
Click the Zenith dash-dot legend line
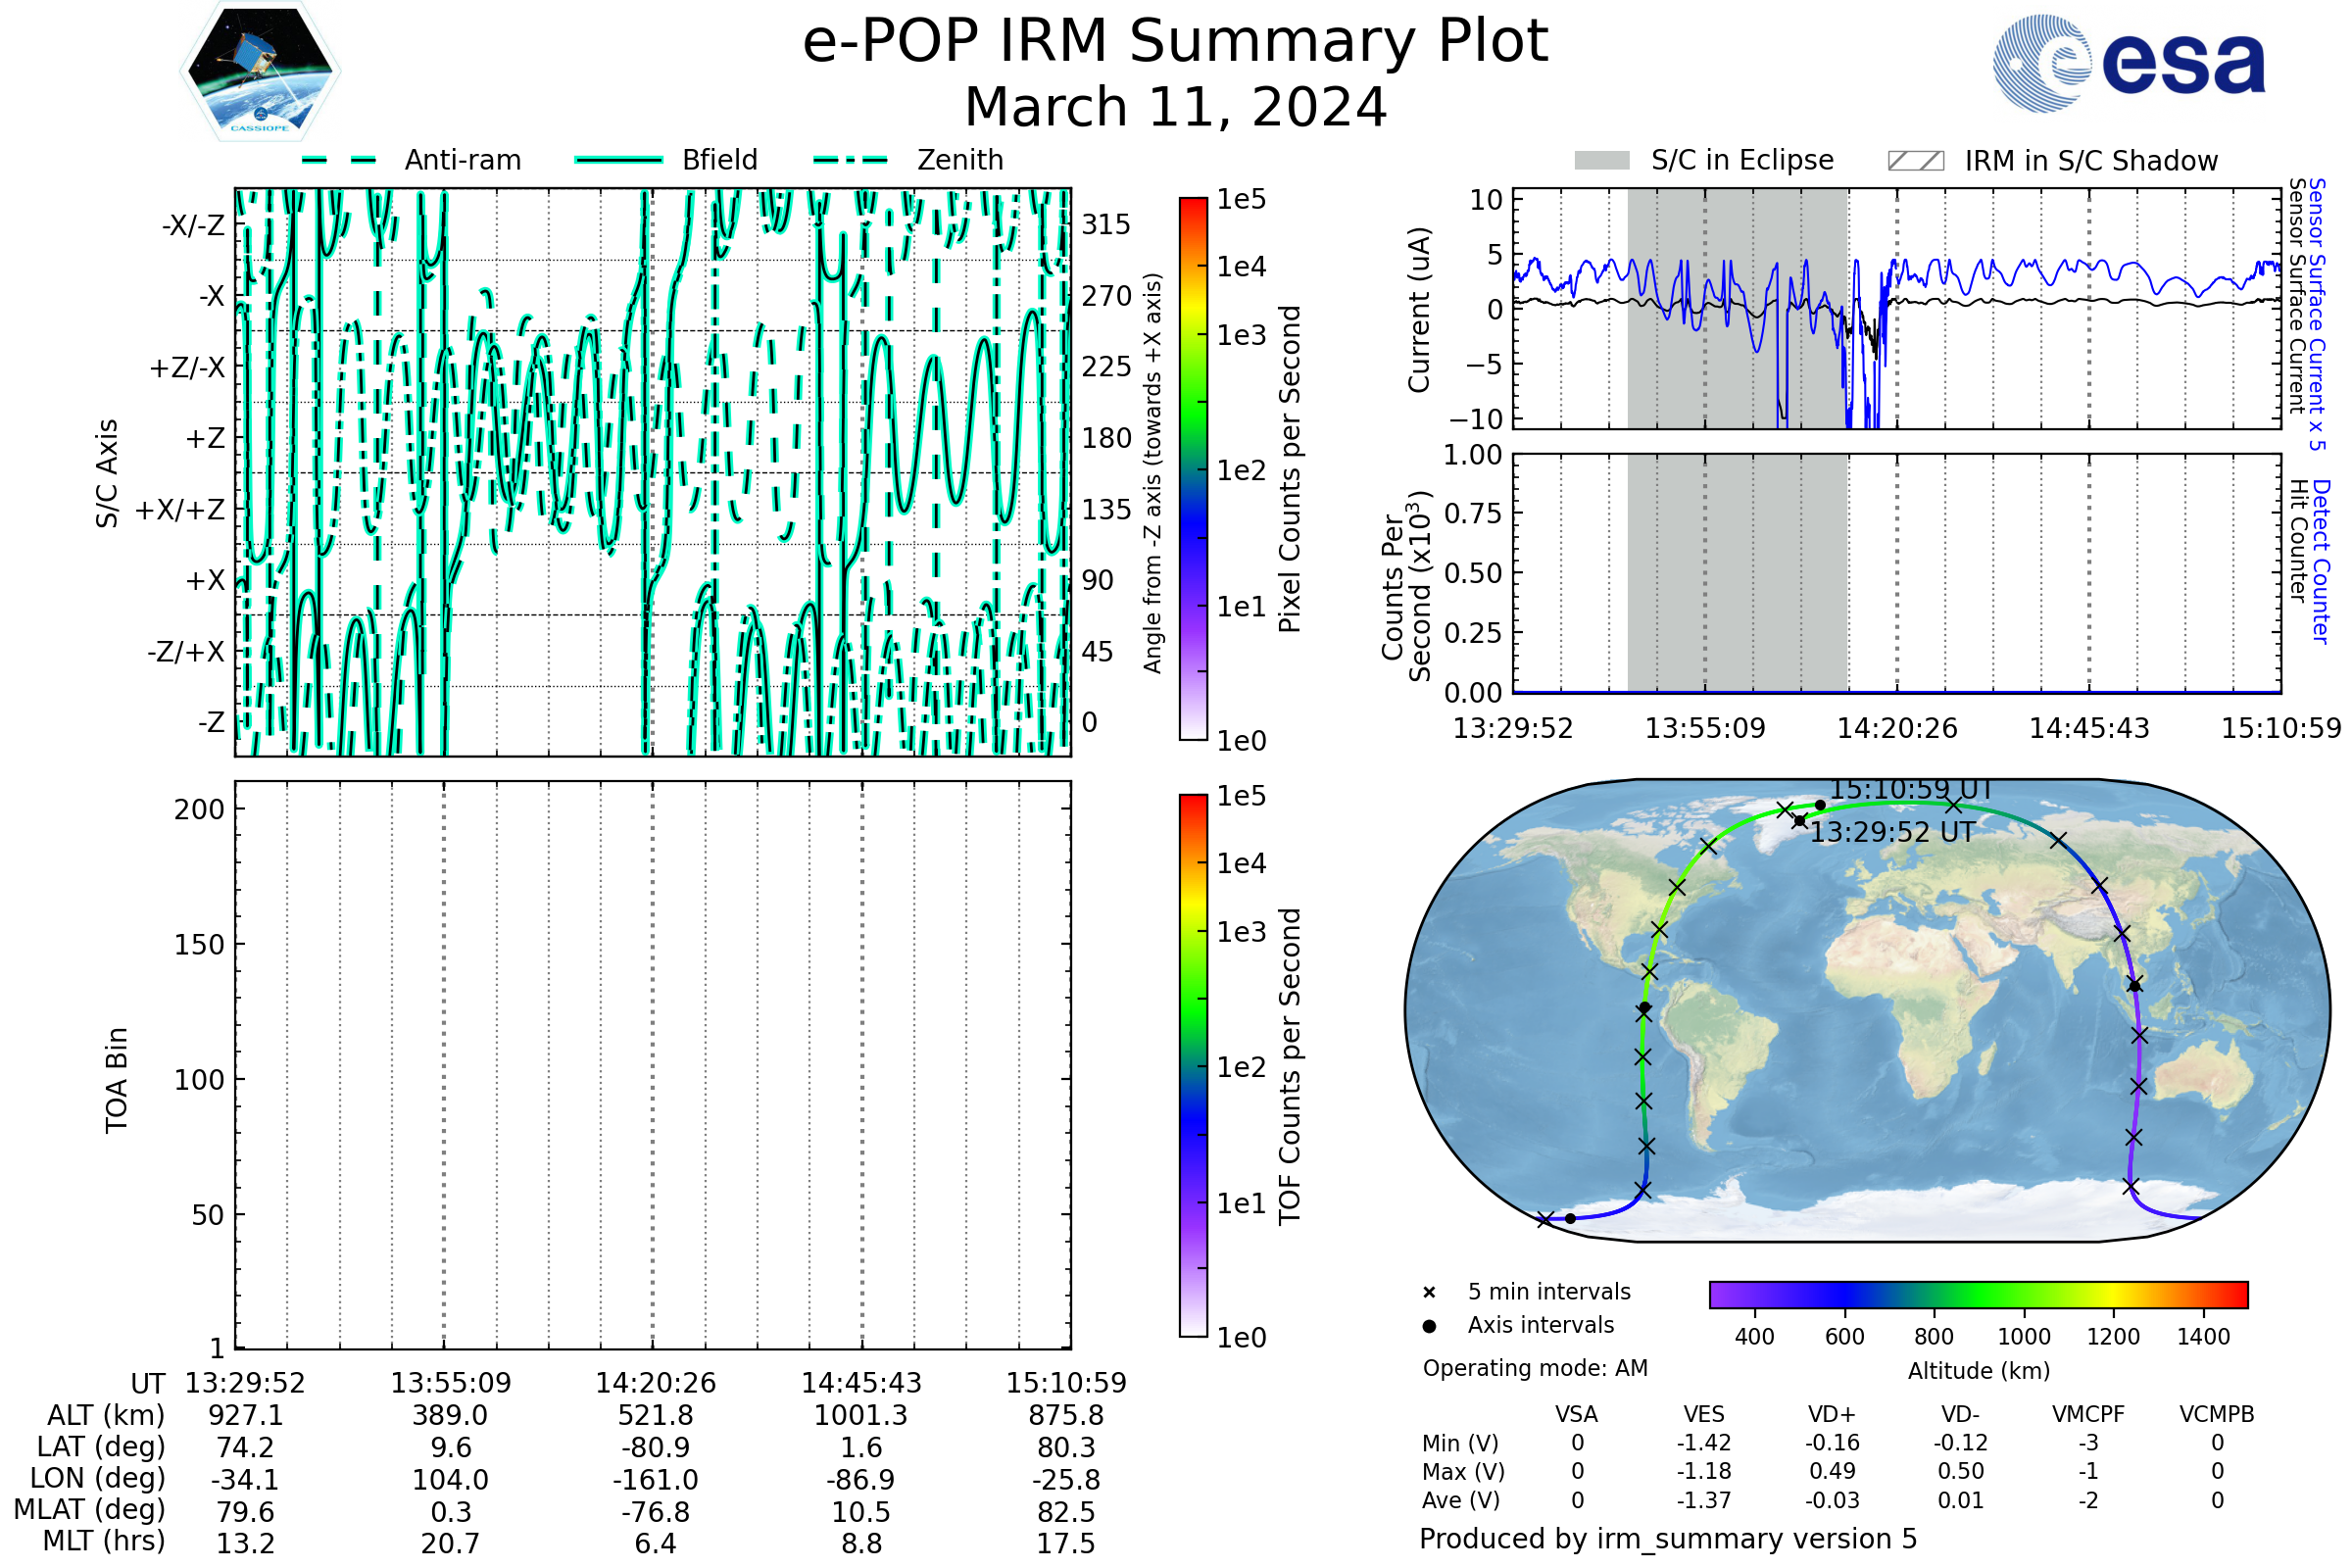click(850, 160)
